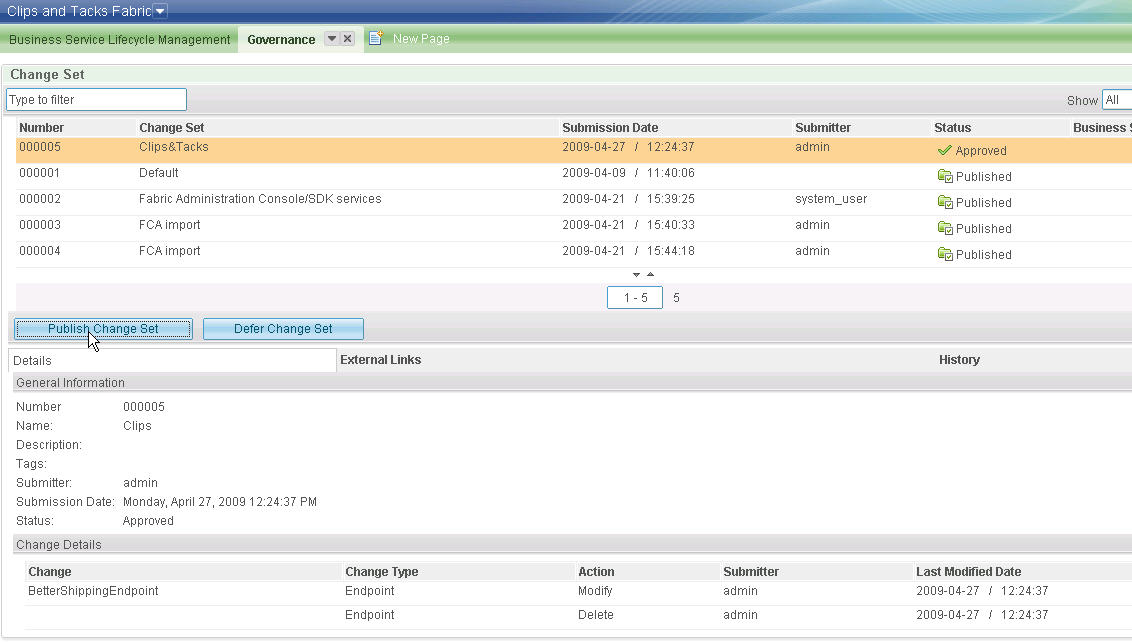
Task: Select the BetterShippingEndpoint change row
Action: pyautogui.click(x=93, y=591)
